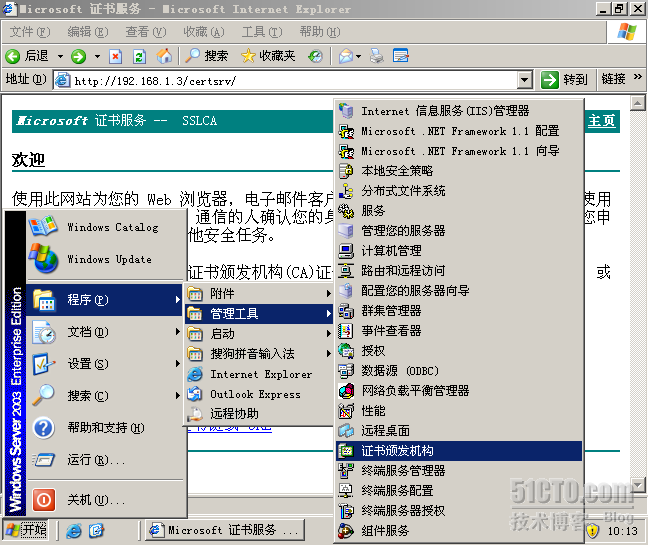Click 关机(U)... shutdown in Start menu
Viewport: 648px width, 545px height.
tap(105, 500)
